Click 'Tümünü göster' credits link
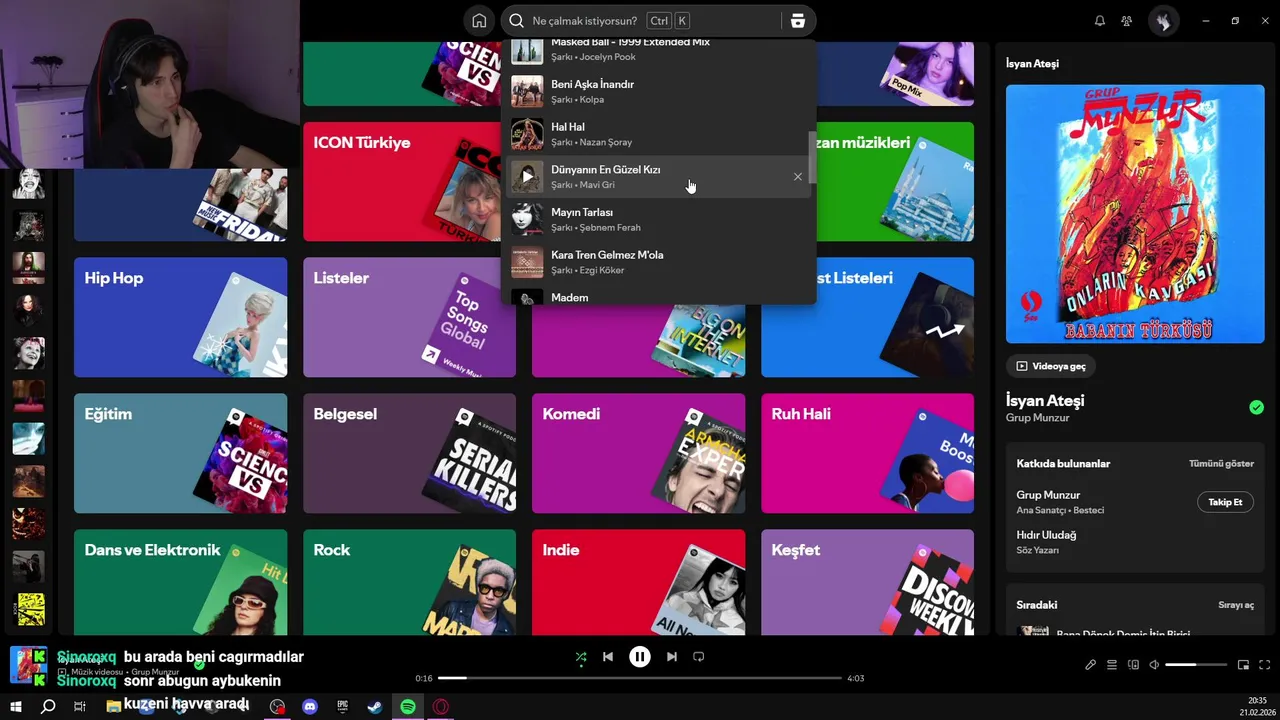 (x=1221, y=464)
